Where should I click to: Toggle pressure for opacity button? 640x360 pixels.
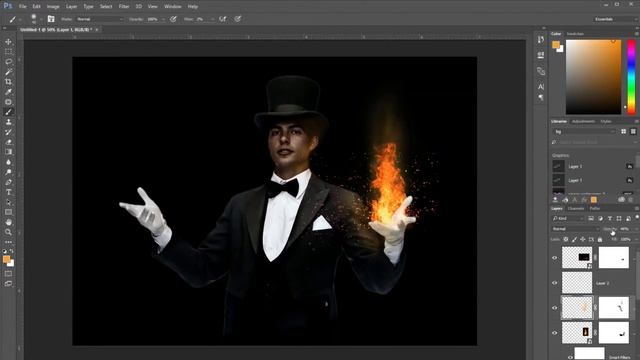173,19
